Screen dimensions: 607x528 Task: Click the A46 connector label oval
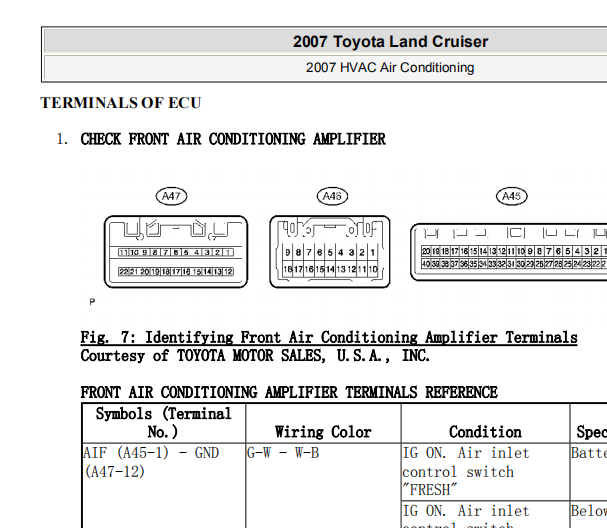tap(332, 196)
